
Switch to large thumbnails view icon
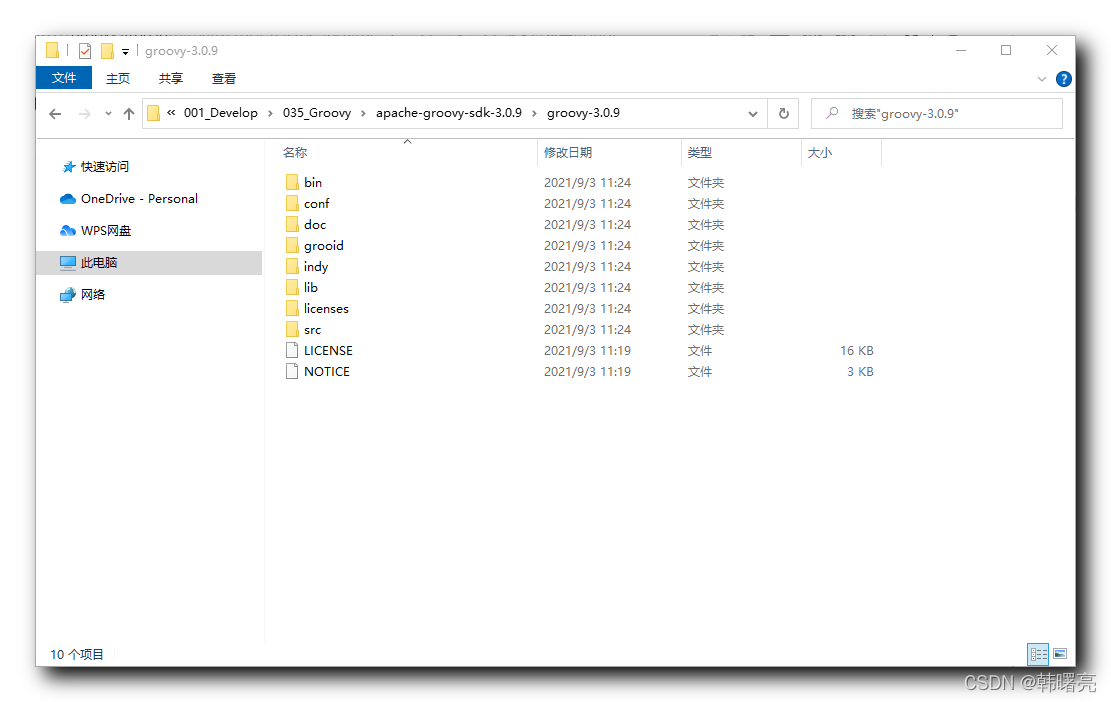click(1060, 654)
